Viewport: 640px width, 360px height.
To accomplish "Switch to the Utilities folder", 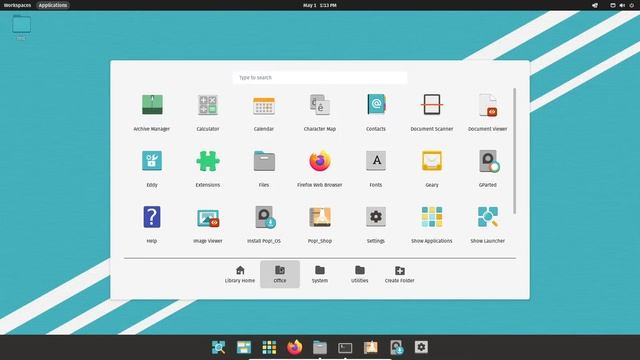I will [360, 274].
